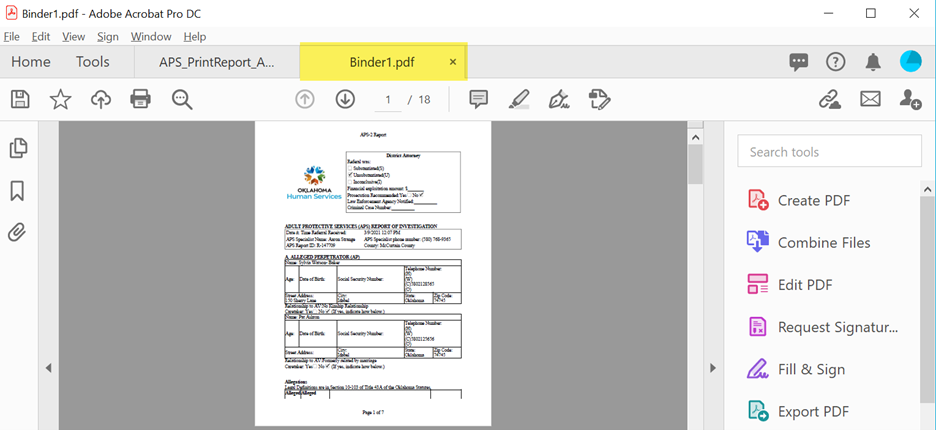The image size is (936, 430).
Task: Click the total pages count 18
Action: click(424, 100)
